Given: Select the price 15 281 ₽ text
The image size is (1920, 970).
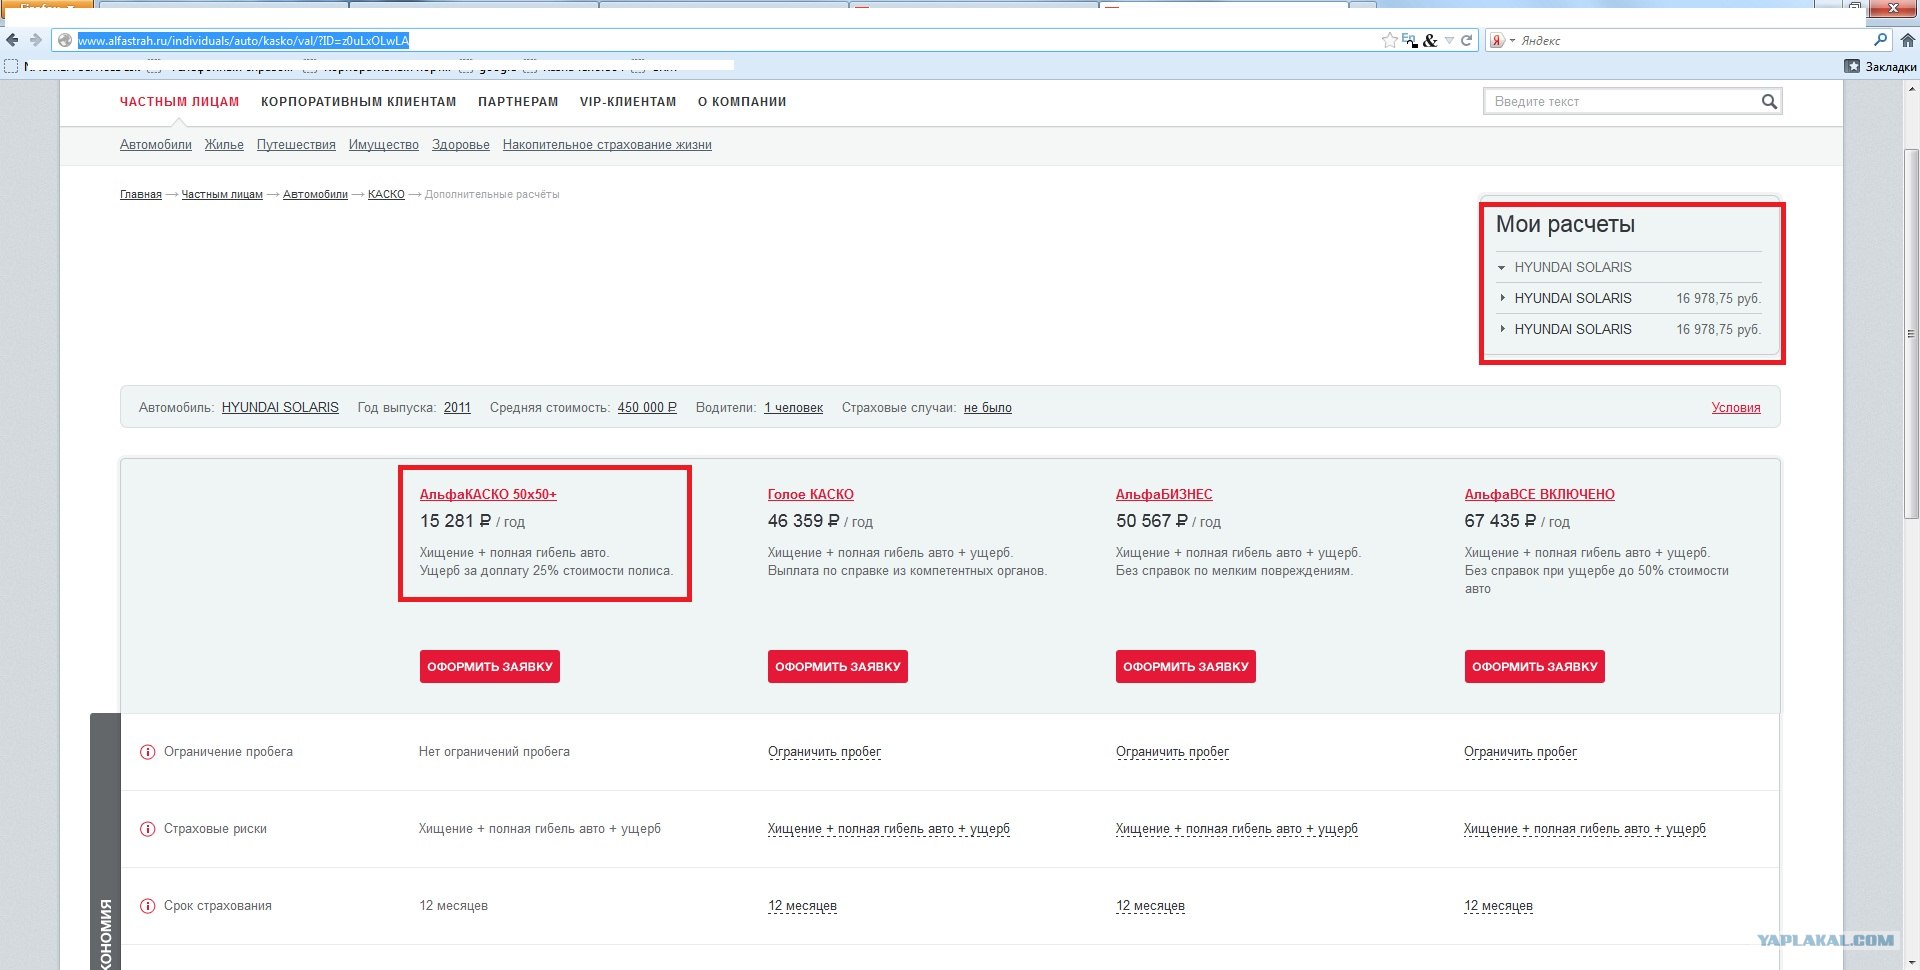Looking at the screenshot, I should (x=456, y=521).
